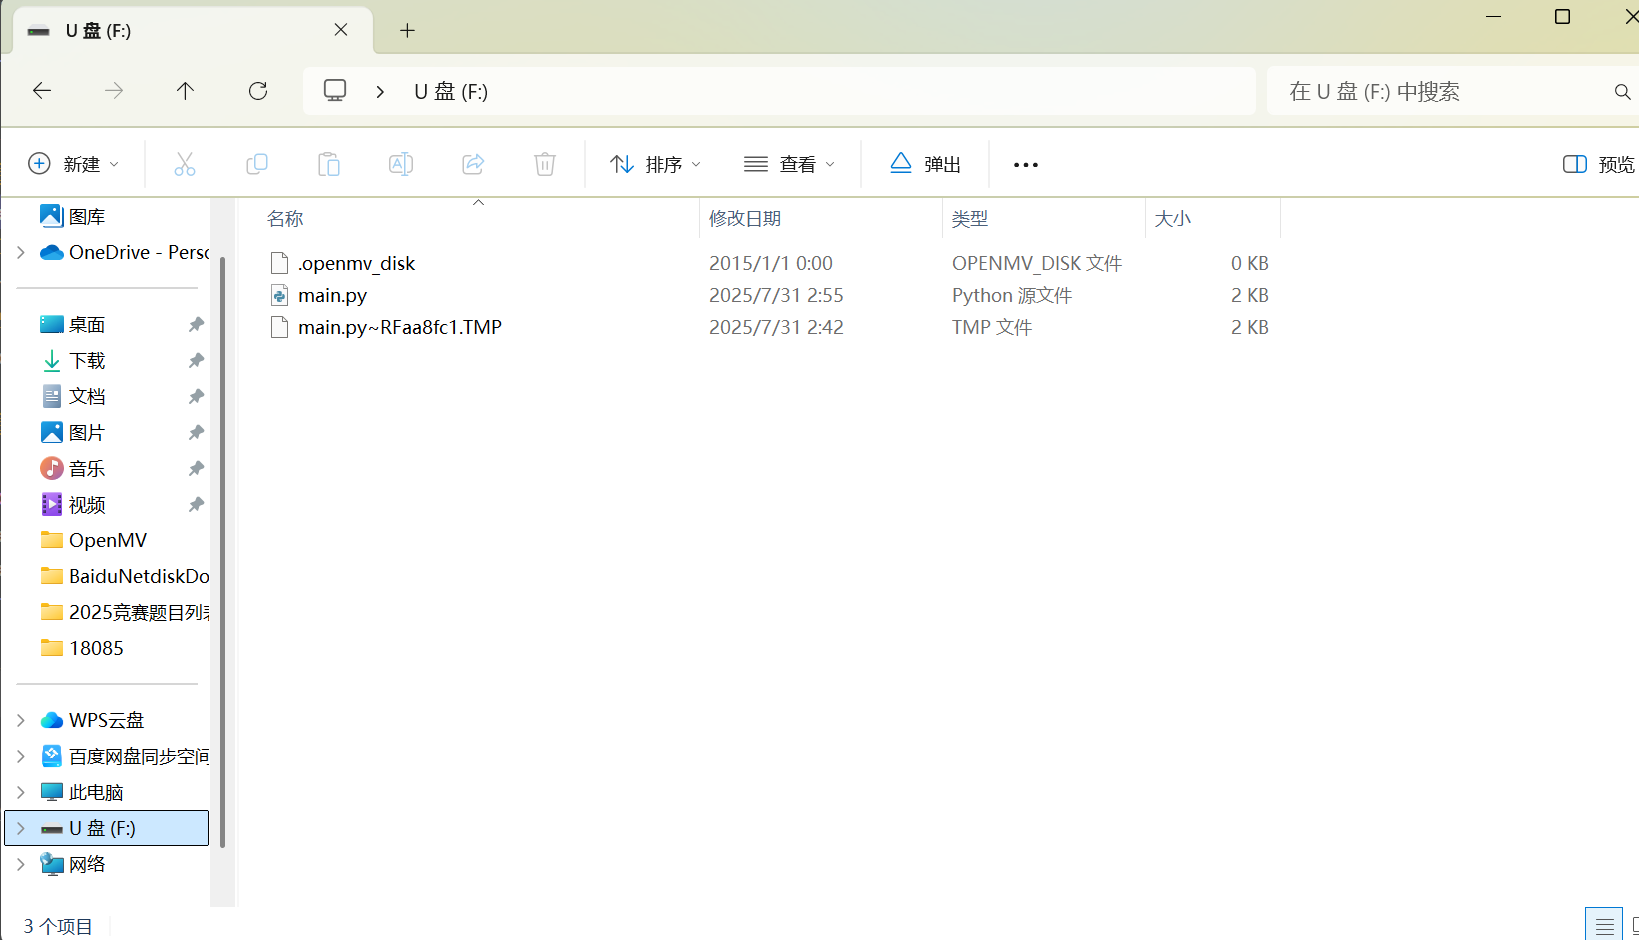Screen dimensions: 1639x940
Task: Unpin 图片 using its pin icon
Action: click(196, 432)
